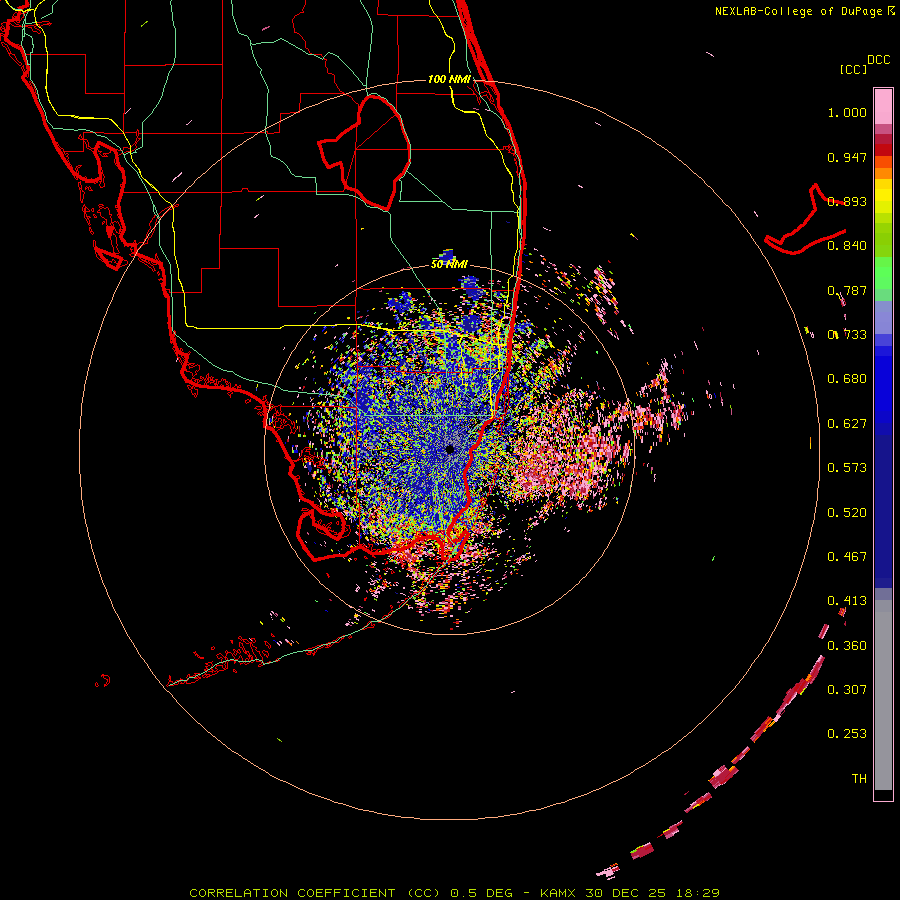Pick the light pink color at scale top

point(883,106)
